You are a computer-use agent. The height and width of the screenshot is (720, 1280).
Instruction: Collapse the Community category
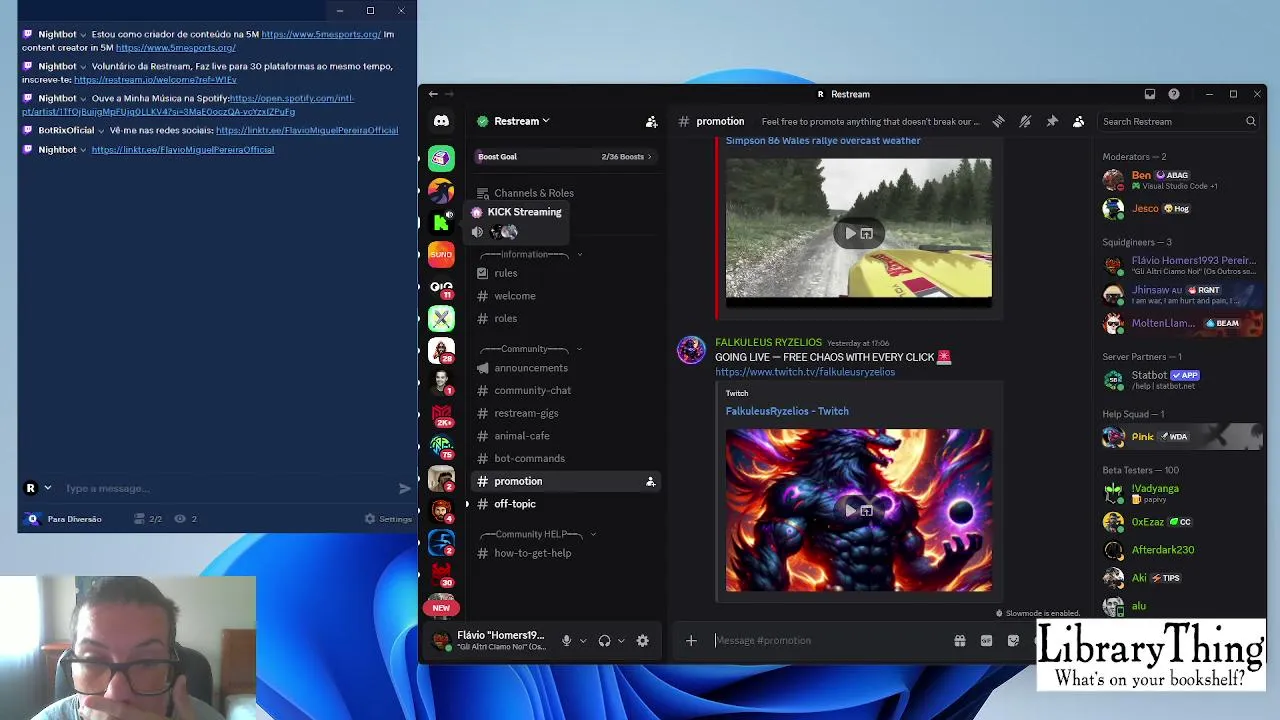[x=530, y=349]
